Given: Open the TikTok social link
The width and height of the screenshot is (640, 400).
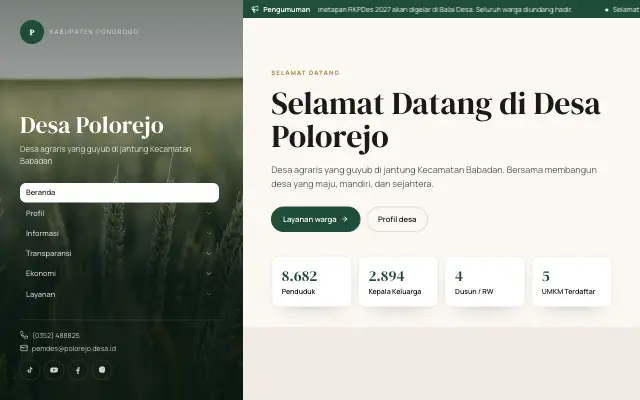Looking at the screenshot, I should (30, 370).
